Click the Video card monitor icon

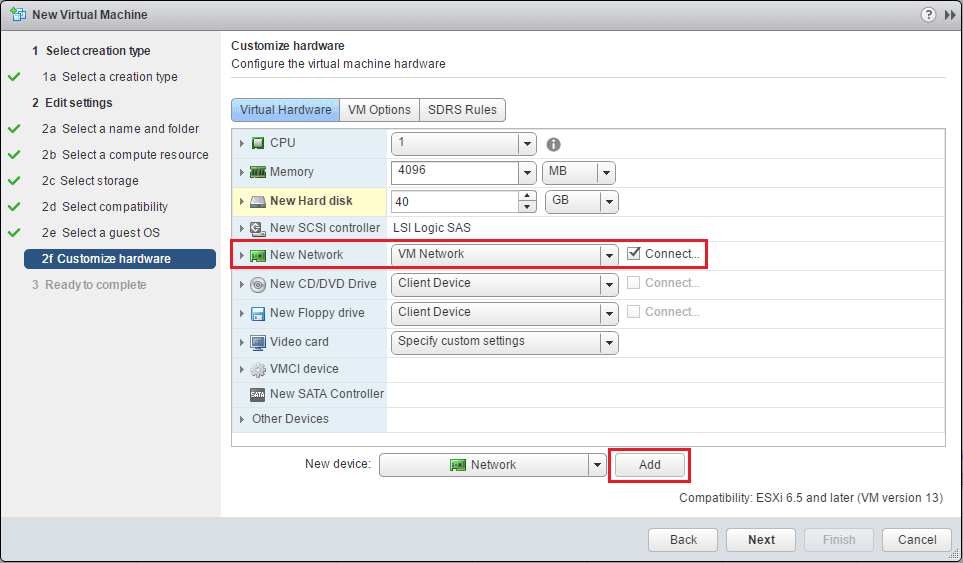258,342
